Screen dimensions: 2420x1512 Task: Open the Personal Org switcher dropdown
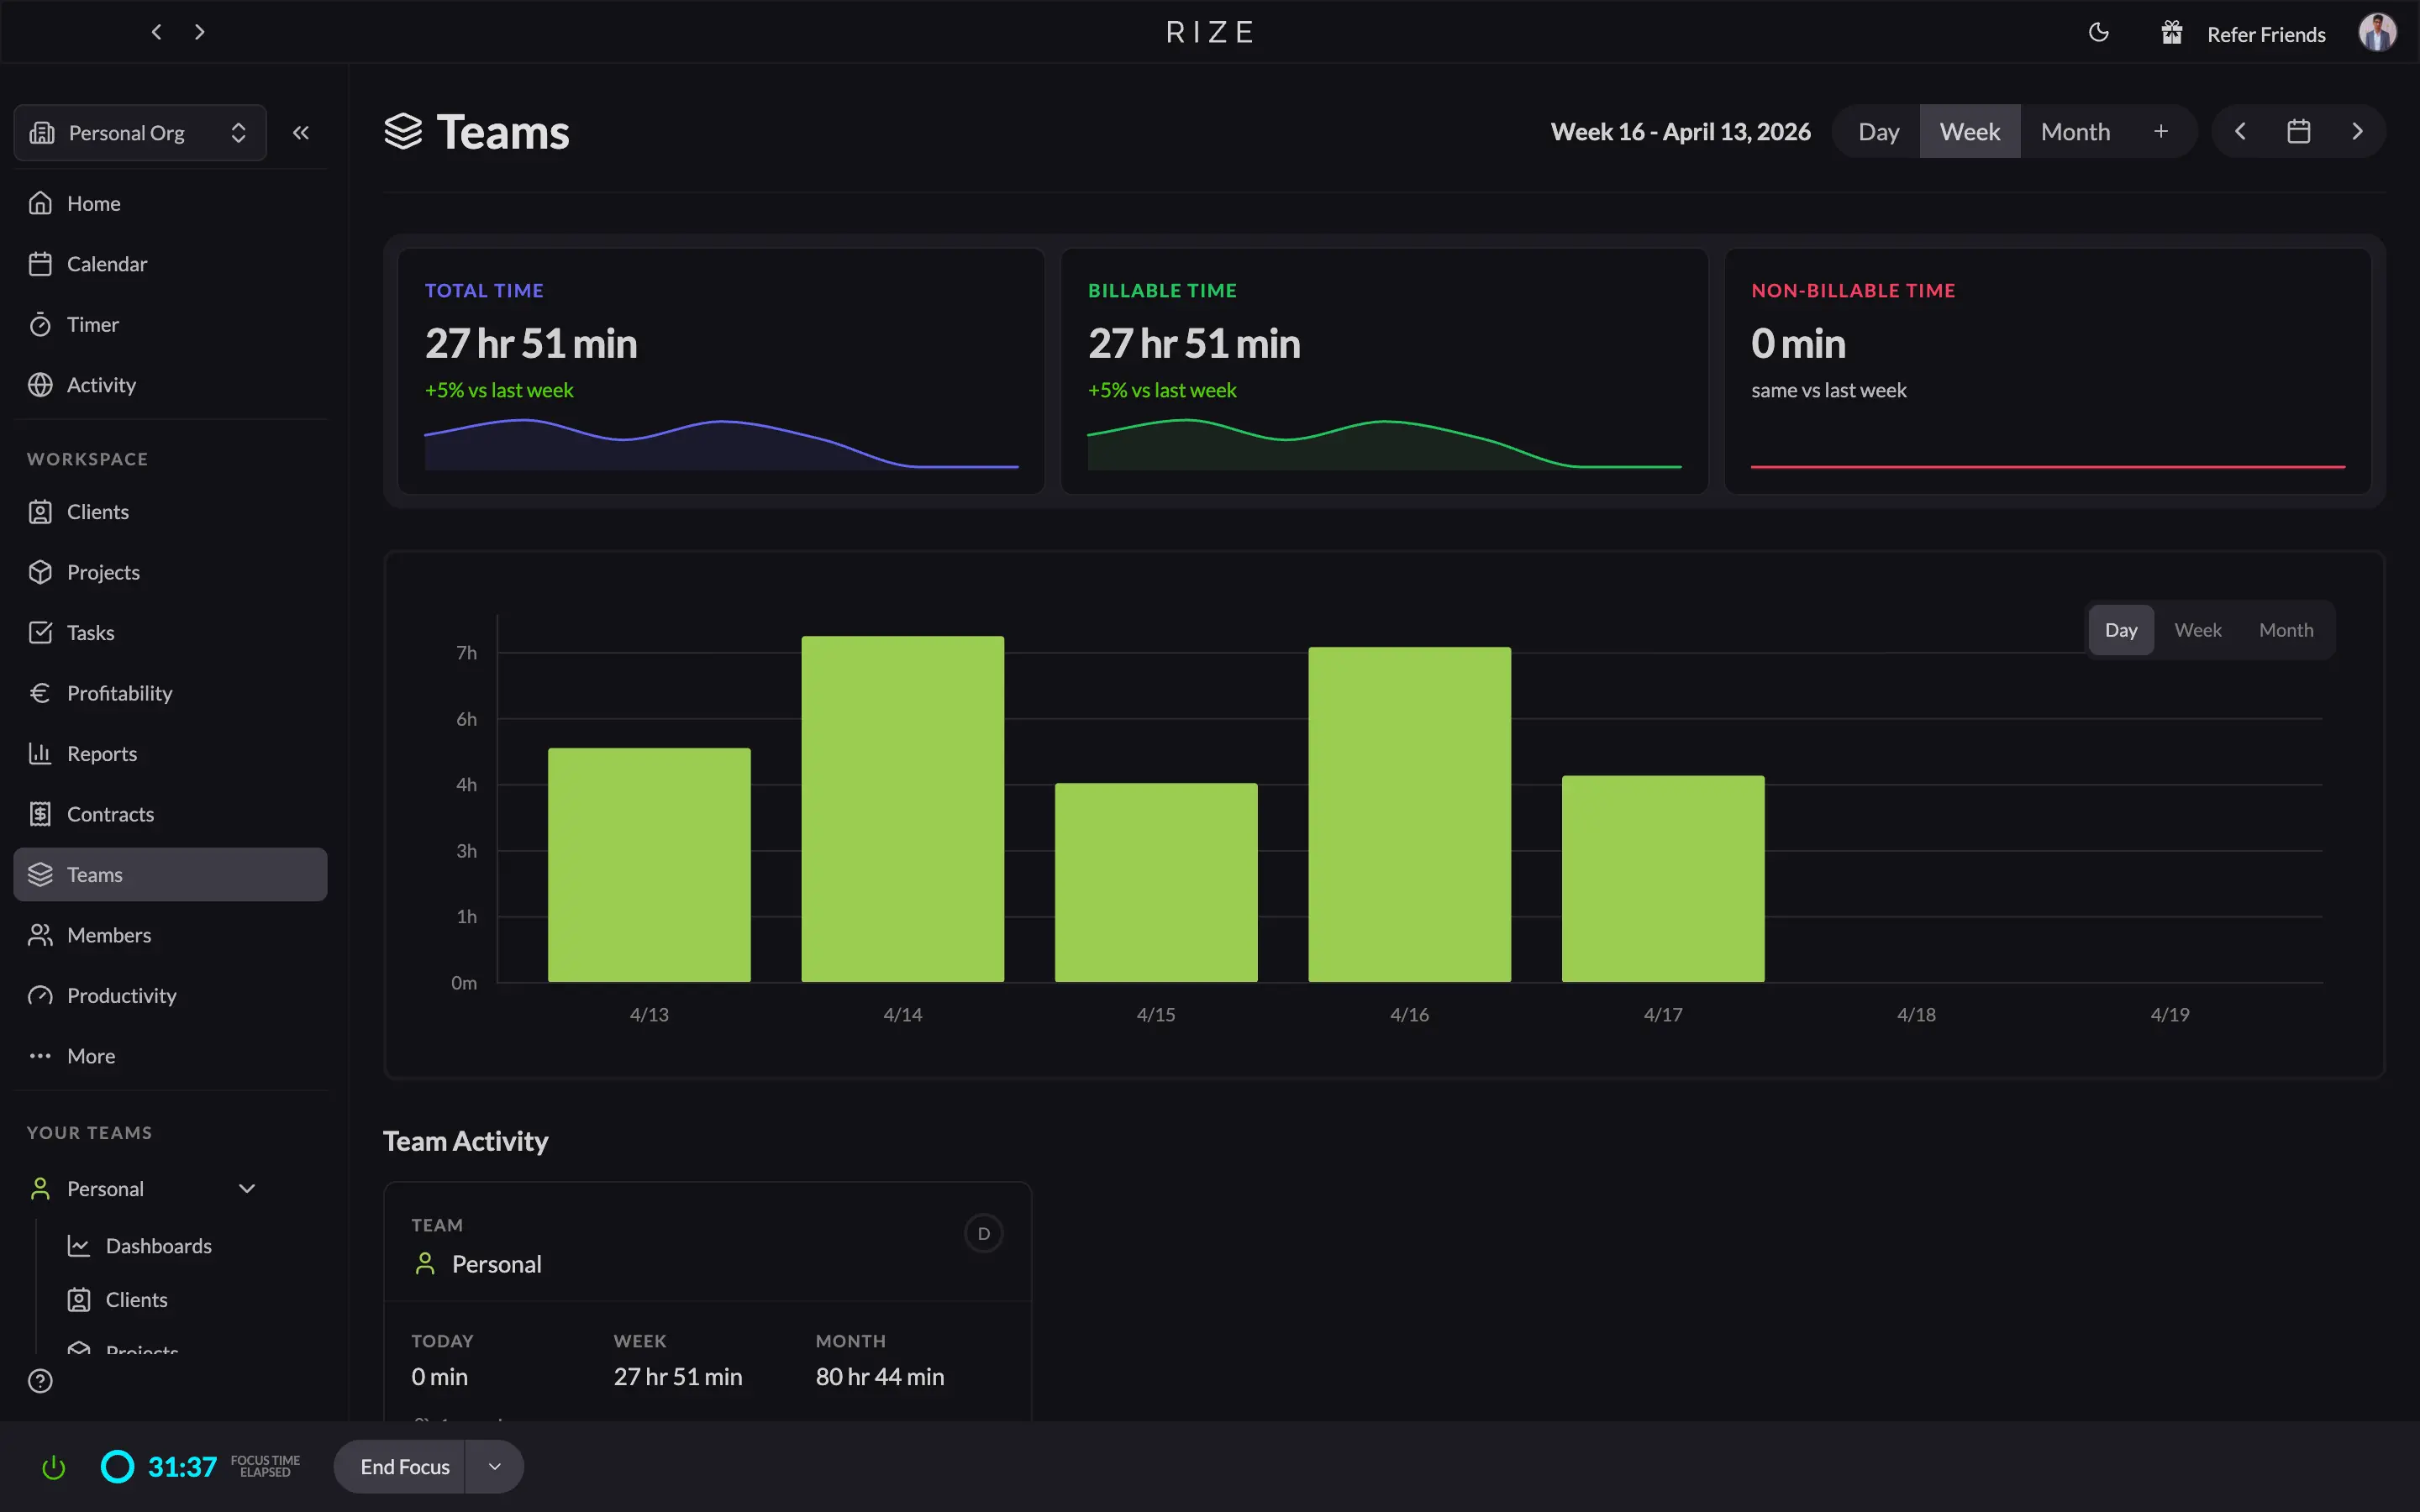coord(140,132)
